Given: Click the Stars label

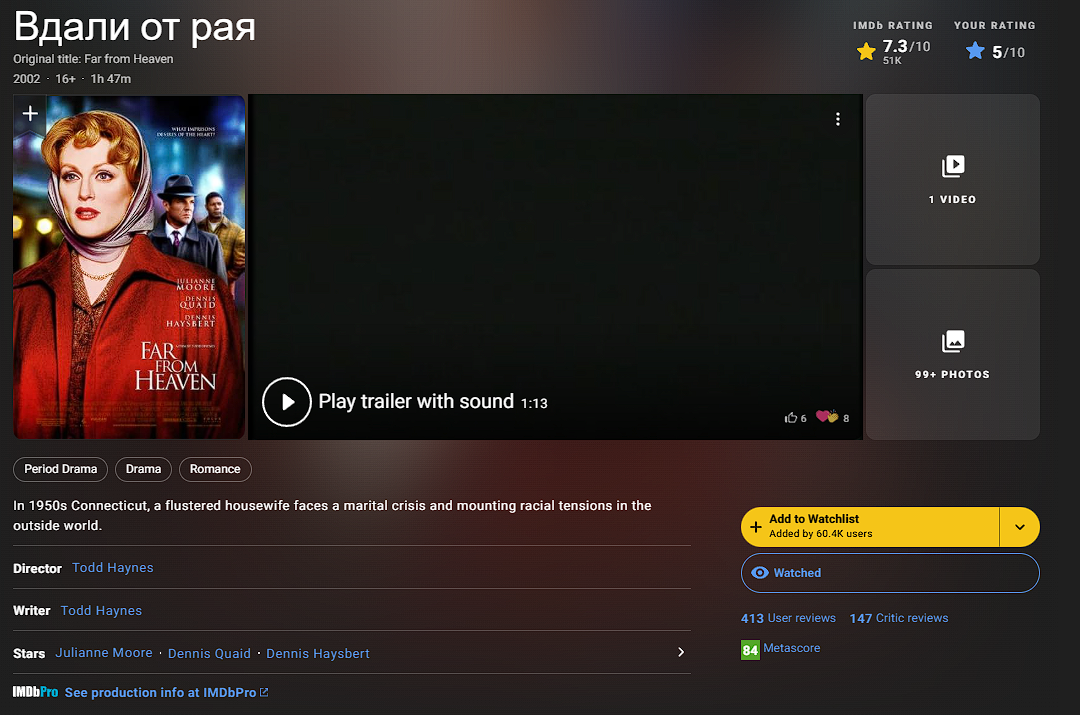Looking at the screenshot, I should (x=29, y=653).
